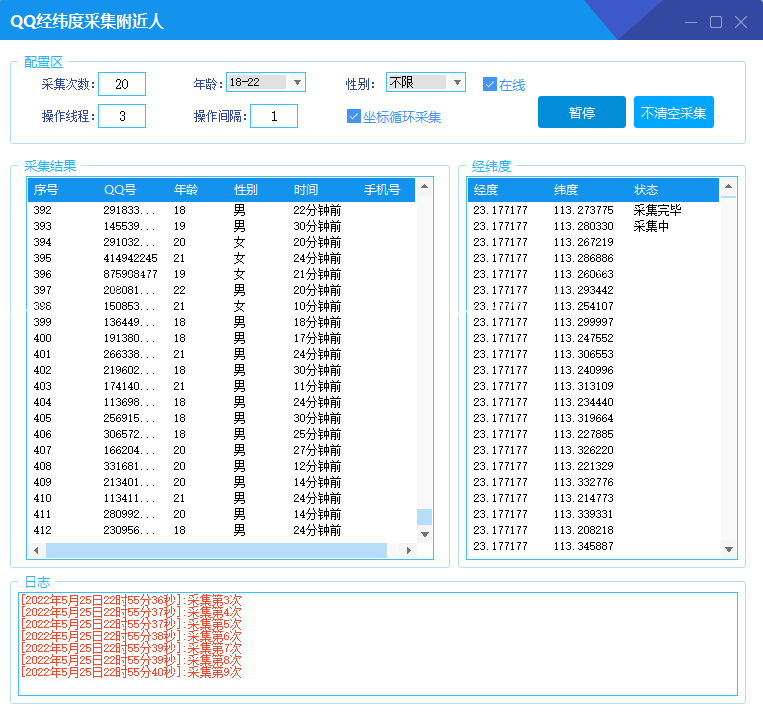Click the results vertical scrollbar thumb
763x712 pixels.
pyautogui.click(x=424, y=517)
